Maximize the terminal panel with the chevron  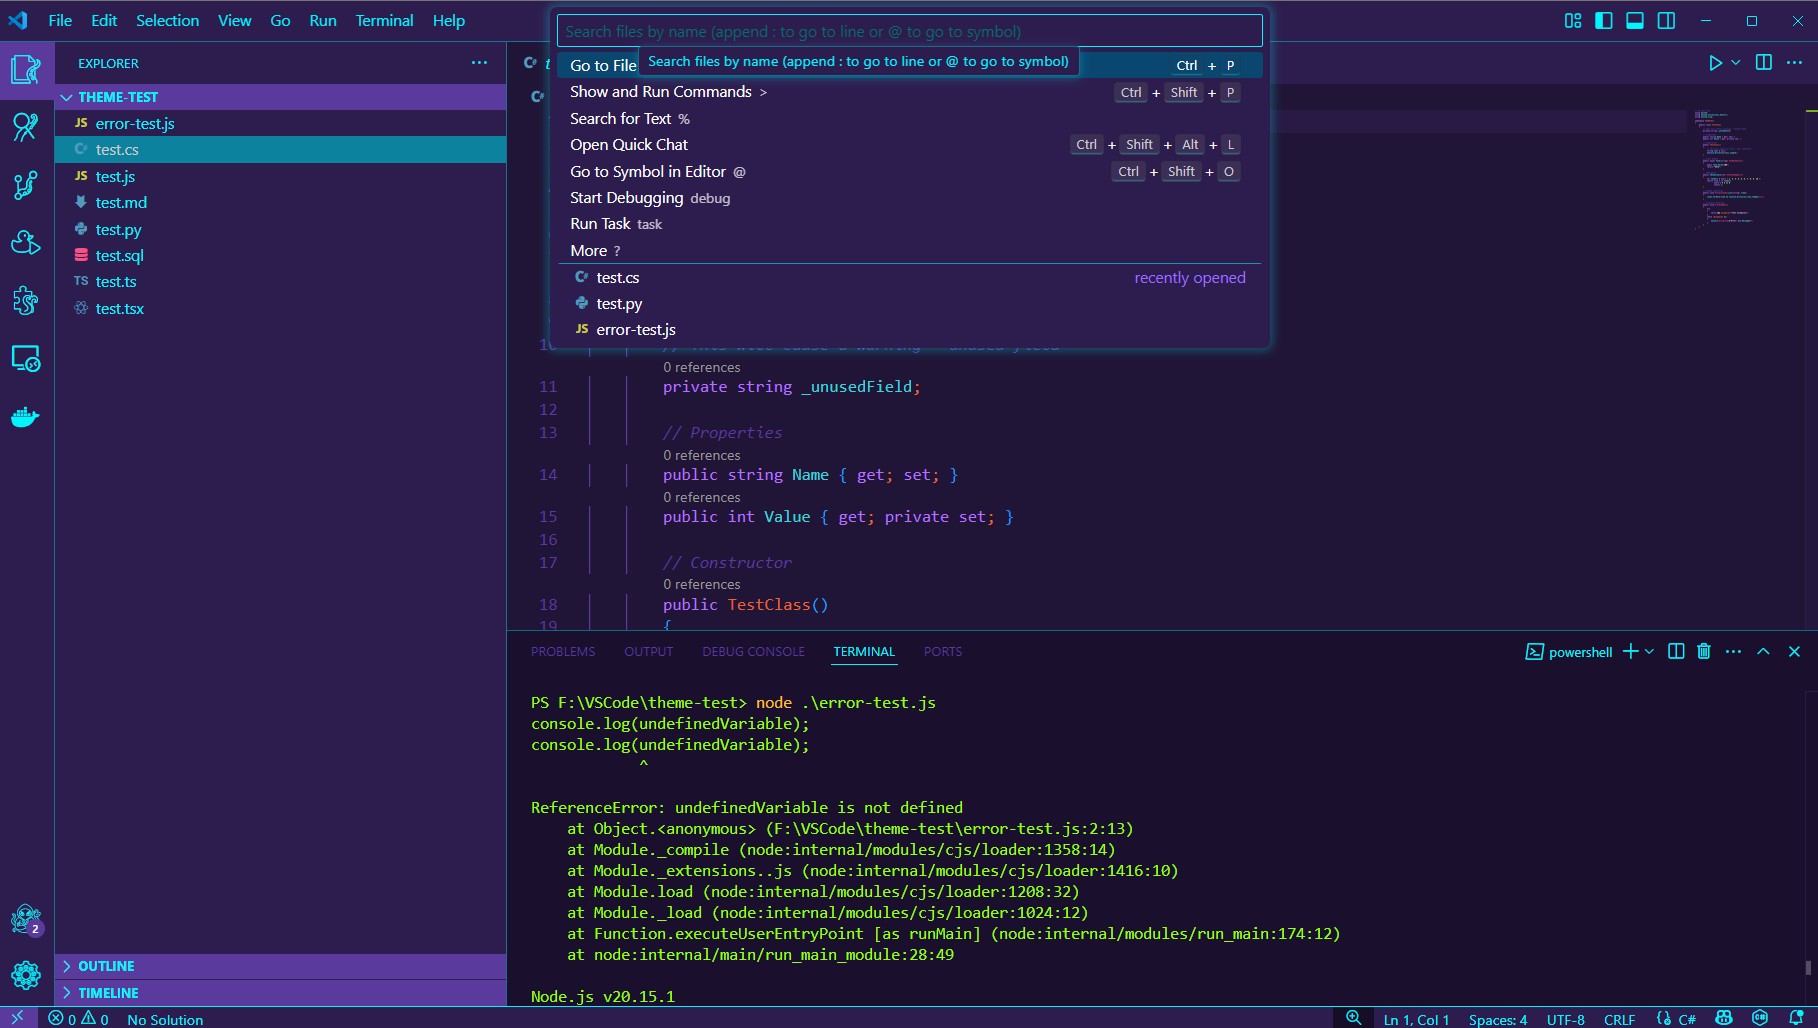point(1763,651)
